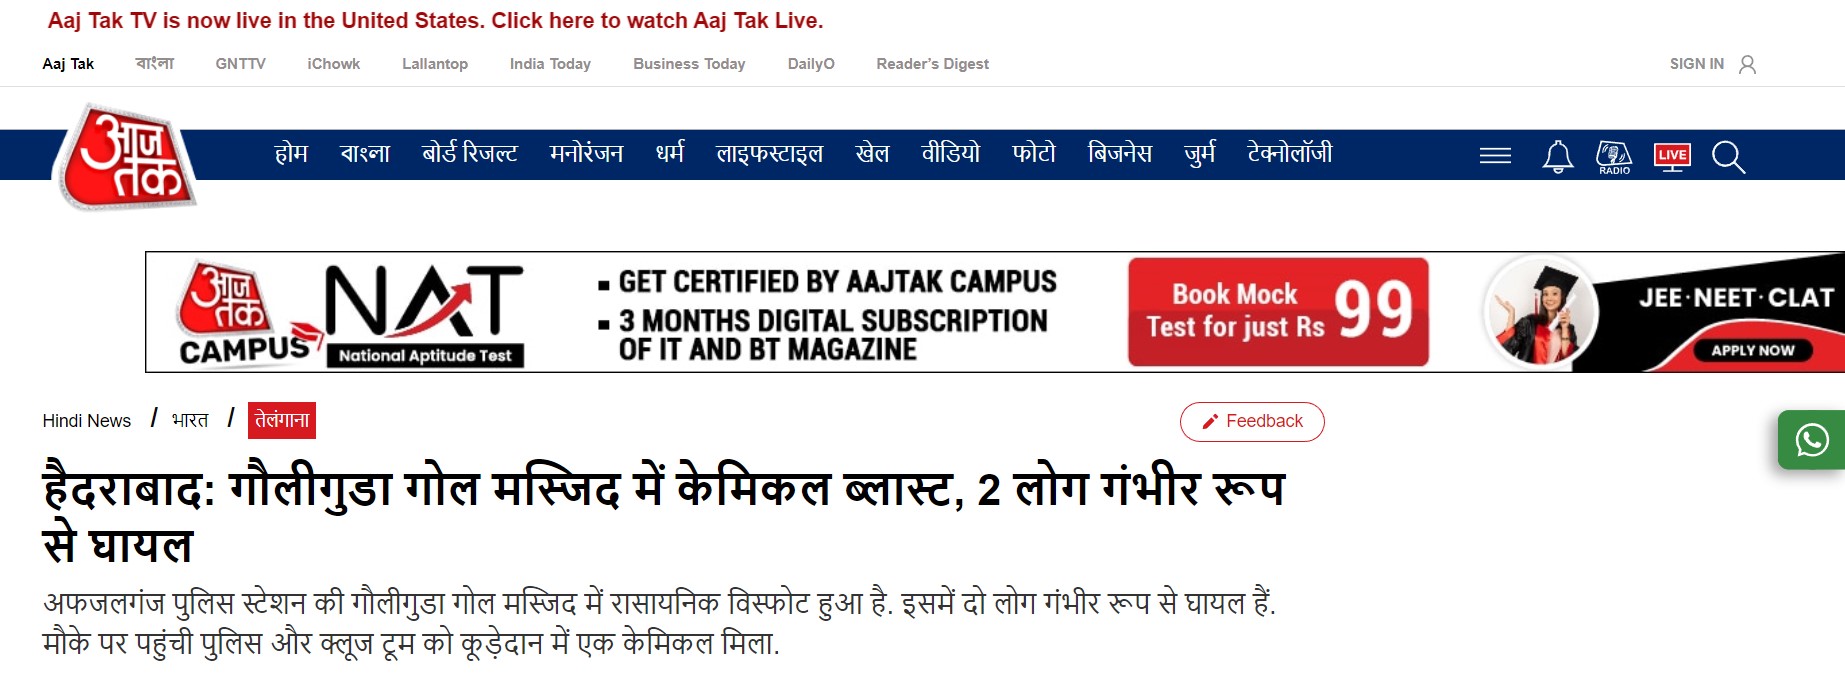Click the graduate student image in ad
Image resolution: width=1845 pixels, height=694 pixels.
click(x=1539, y=313)
